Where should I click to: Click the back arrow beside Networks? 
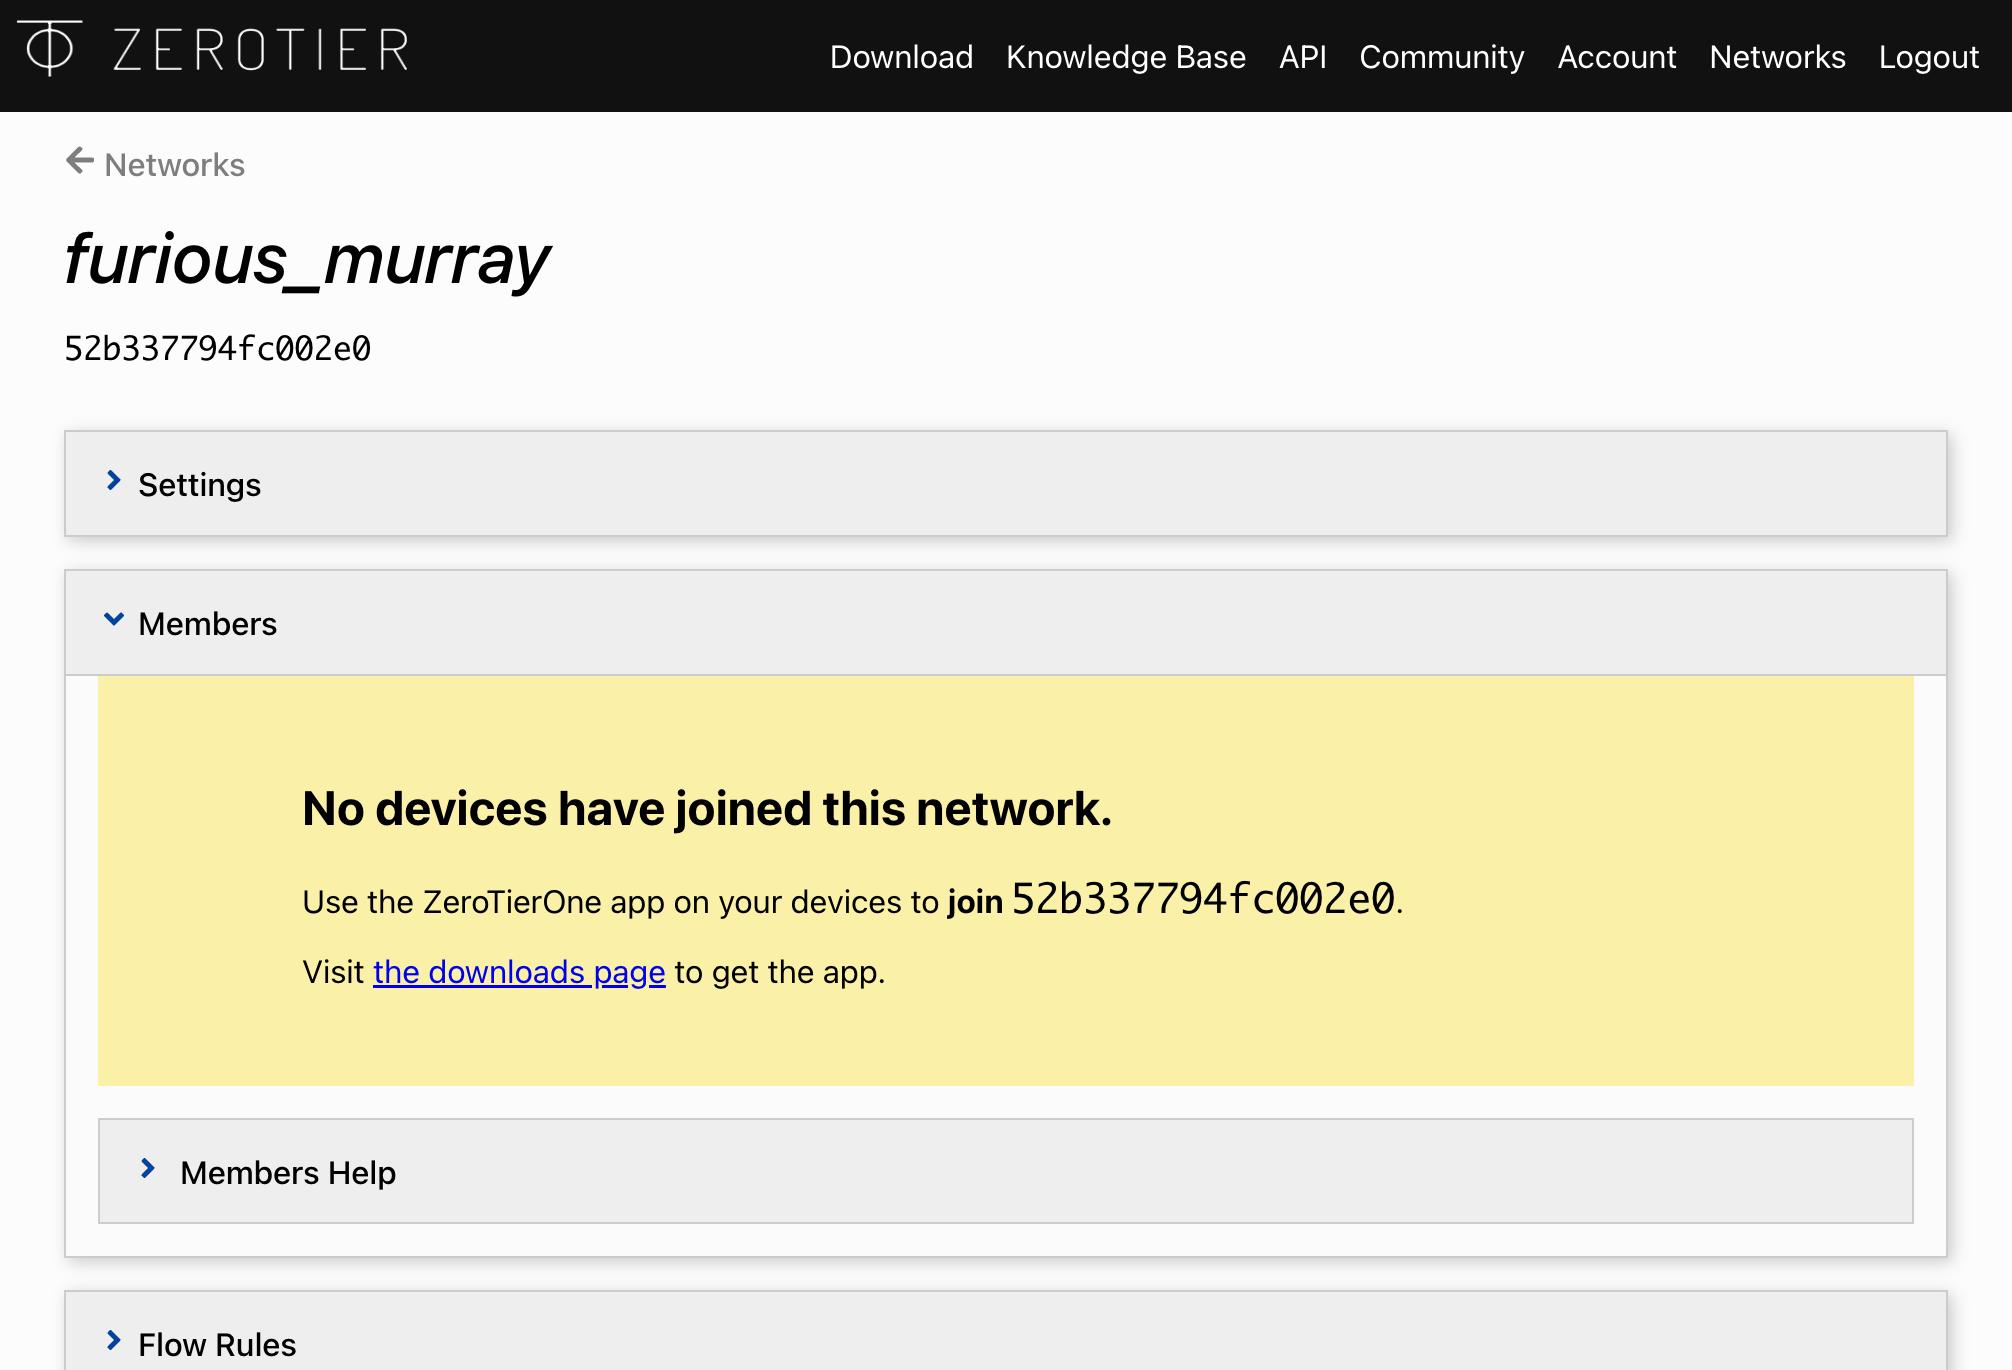(80, 161)
